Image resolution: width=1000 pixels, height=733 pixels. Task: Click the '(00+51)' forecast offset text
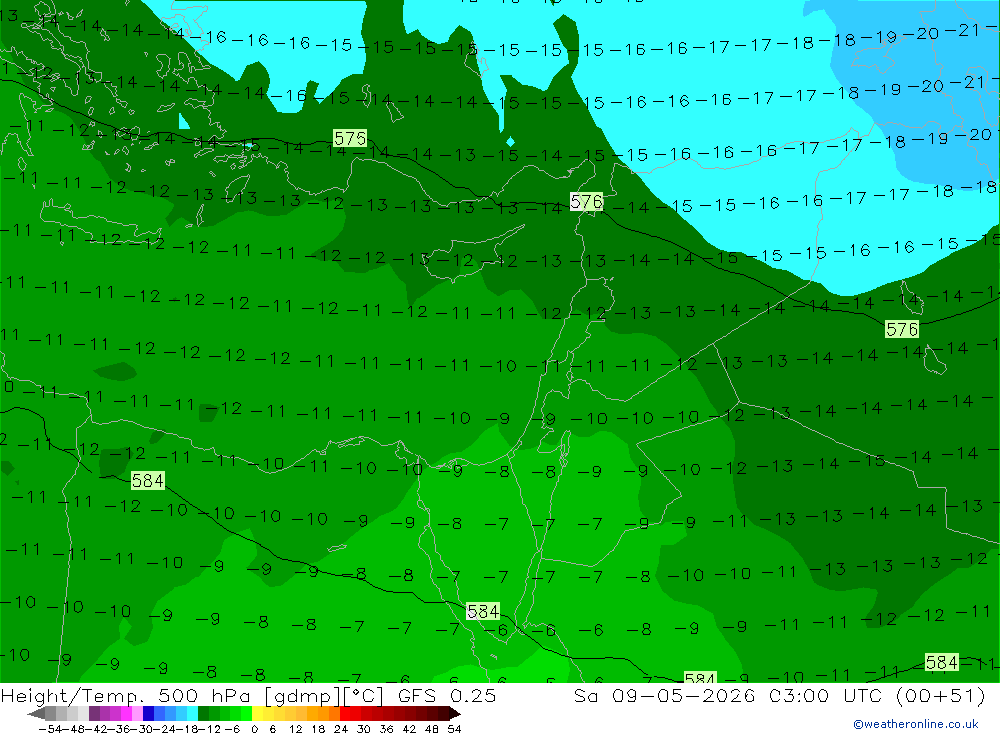[x=941, y=695]
